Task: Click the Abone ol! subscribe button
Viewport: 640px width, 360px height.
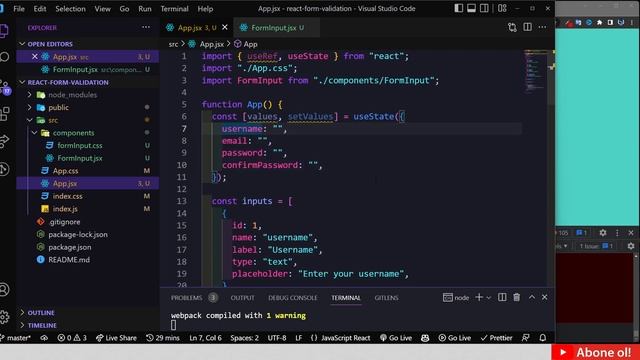Action: click(x=596, y=352)
